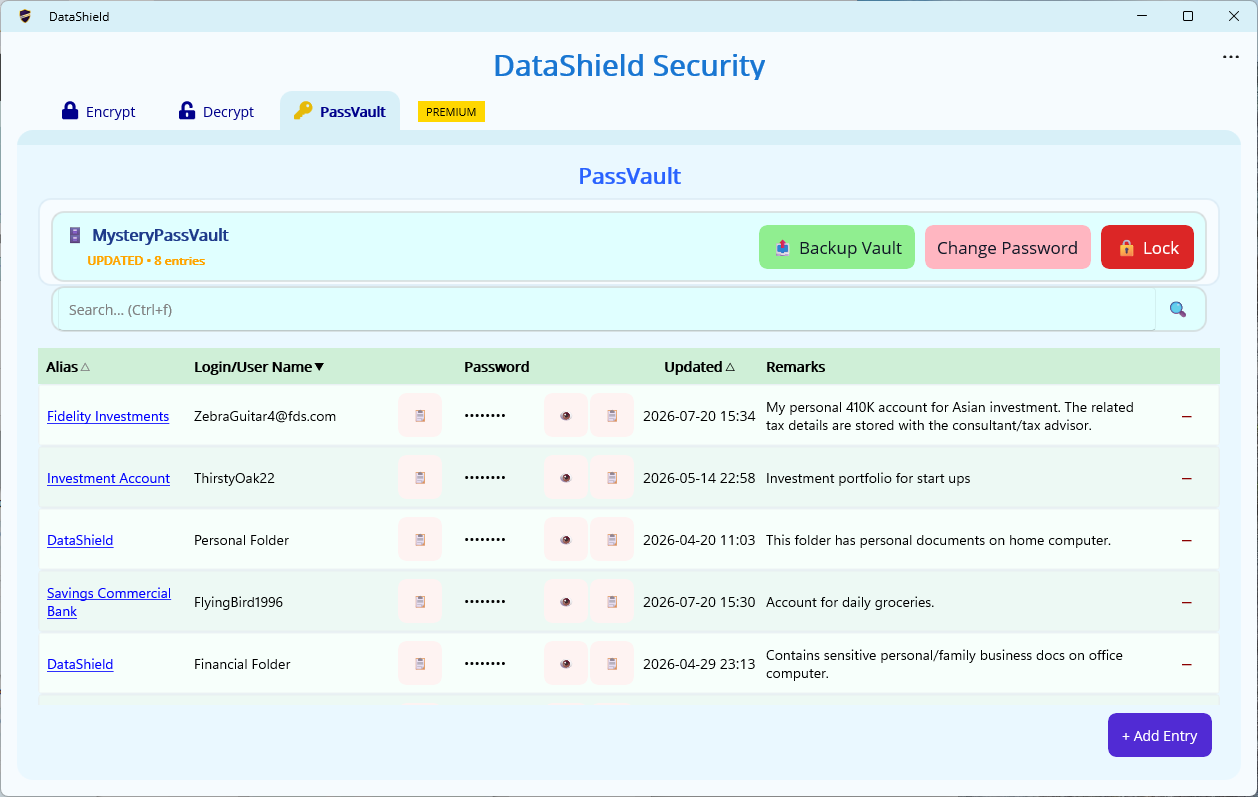
Task: Copy the Investment Account password
Action: pyautogui.click(x=612, y=477)
